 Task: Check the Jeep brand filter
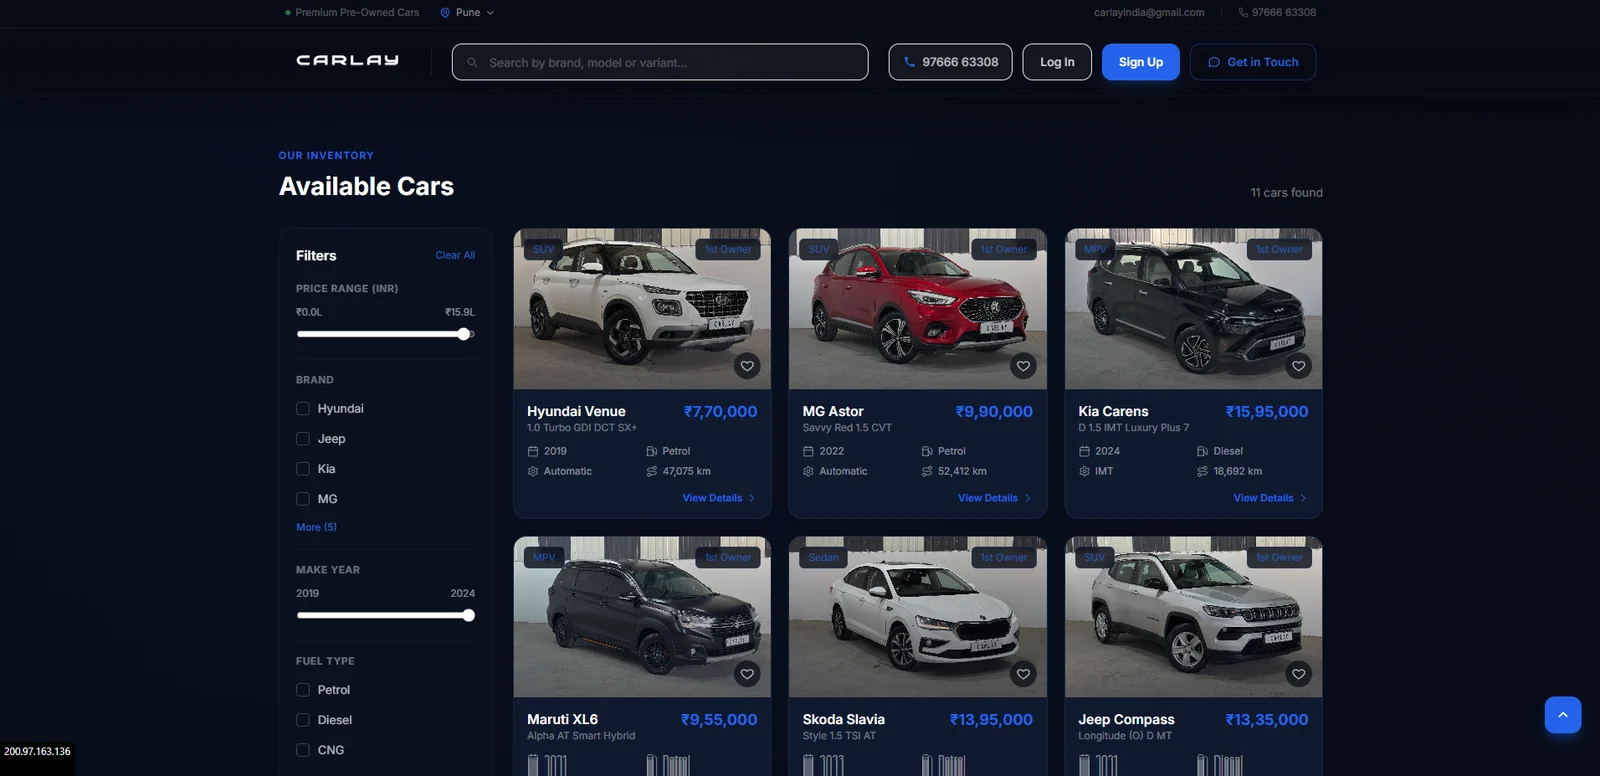pyautogui.click(x=303, y=439)
